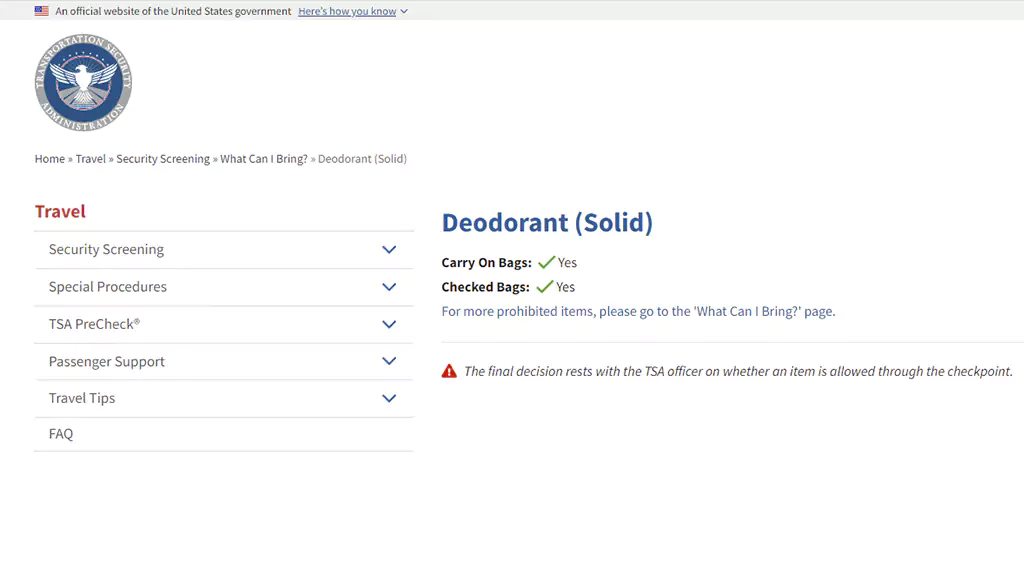Expand the Security Screening chevron
This screenshot has width=1024, height=576.
pyautogui.click(x=389, y=249)
